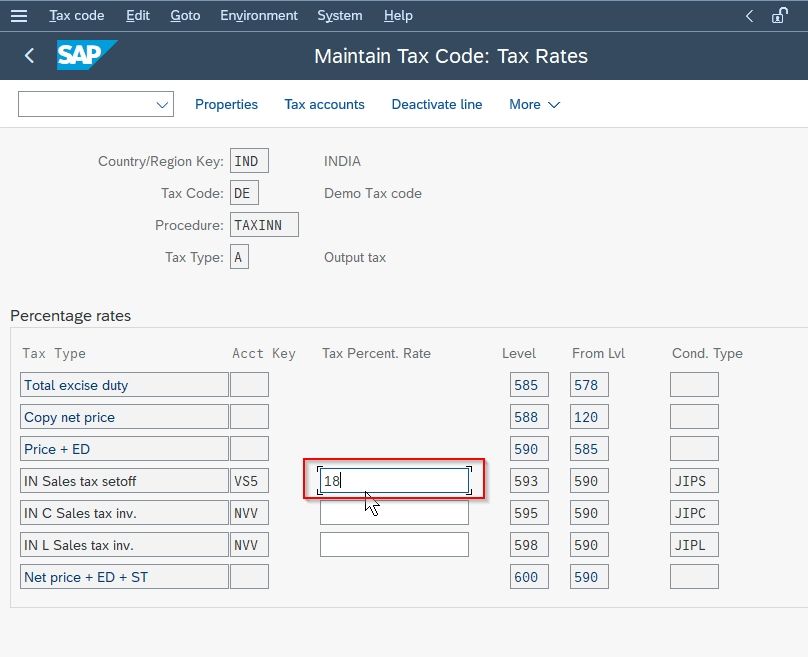808x657 pixels.
Task: Click From Lvl value 578
Action: point(589,385)
